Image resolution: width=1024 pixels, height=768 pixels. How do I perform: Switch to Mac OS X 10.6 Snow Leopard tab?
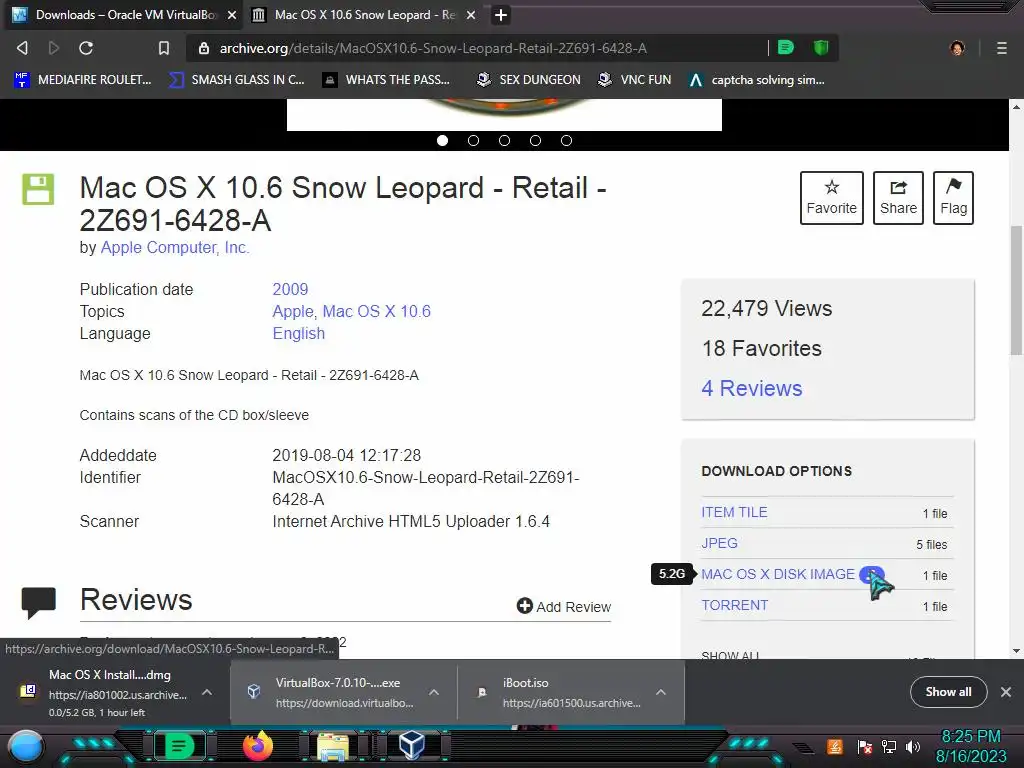click(x=362, y=15)
